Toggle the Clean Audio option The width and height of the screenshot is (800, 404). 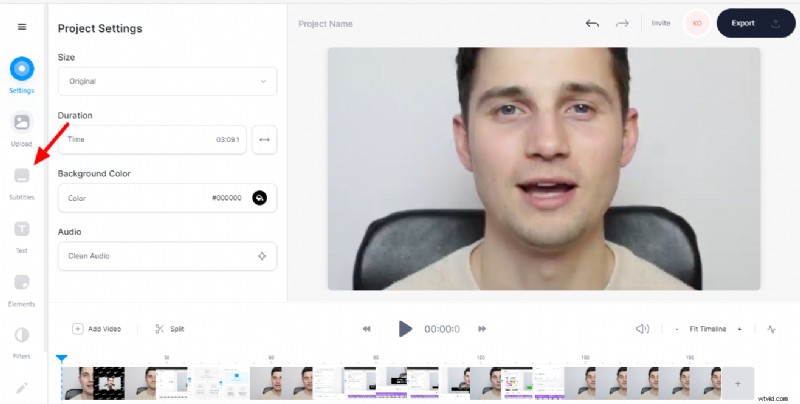tap(262, 256)
